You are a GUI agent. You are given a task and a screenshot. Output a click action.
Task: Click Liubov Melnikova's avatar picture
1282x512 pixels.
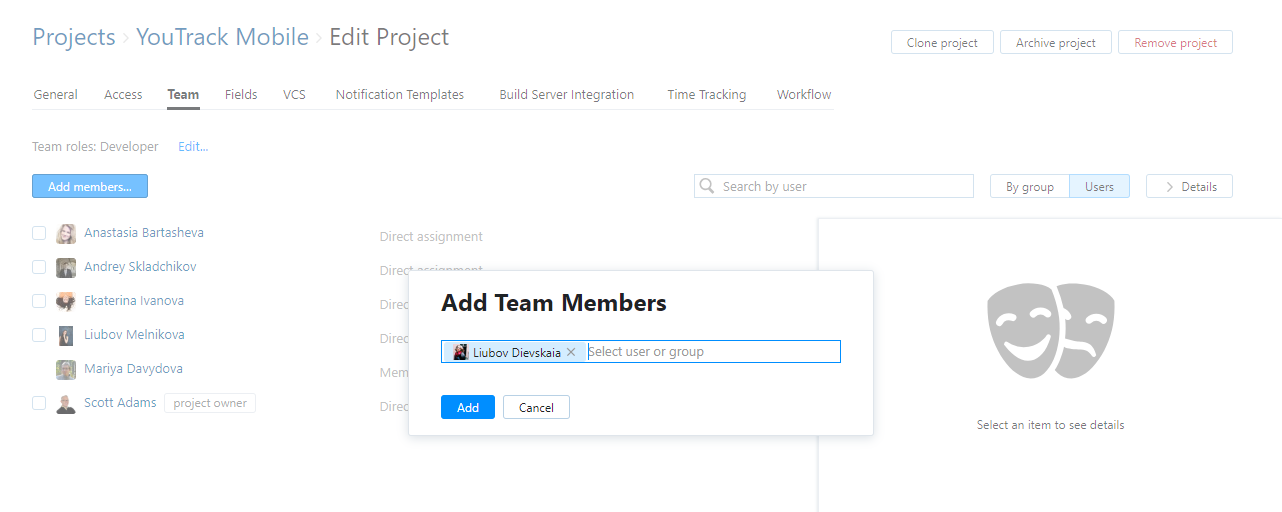tap(66, 336)
